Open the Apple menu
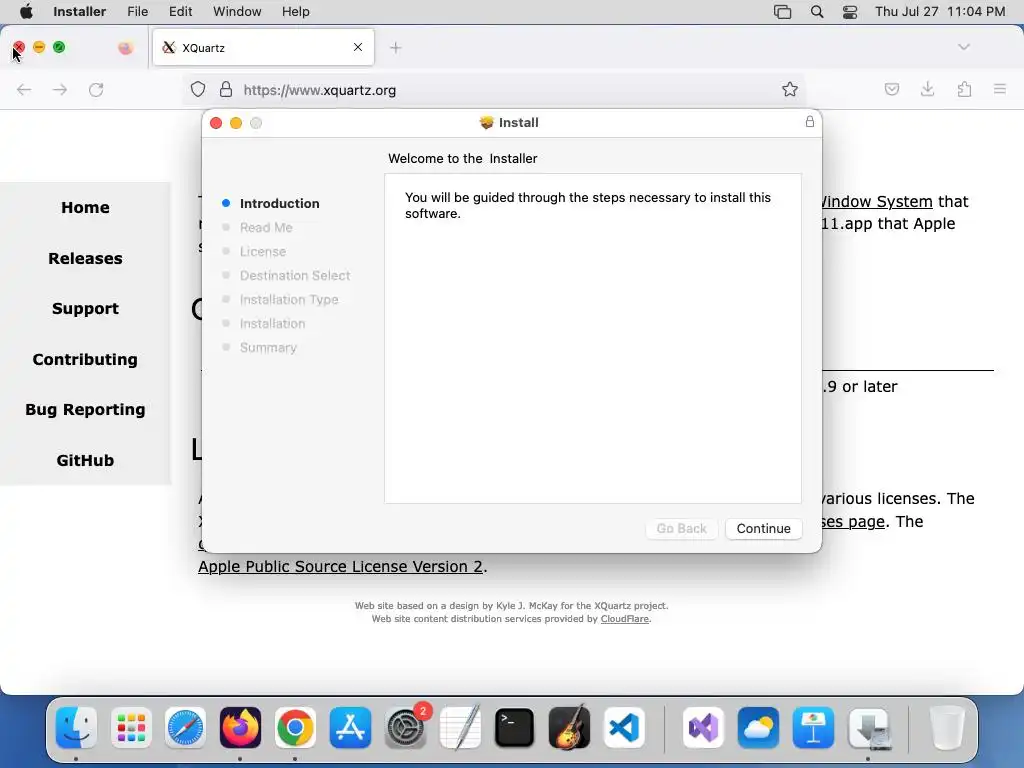This screenshot has width=1024, height=768. pyautogui.click(x=25, y=11)
